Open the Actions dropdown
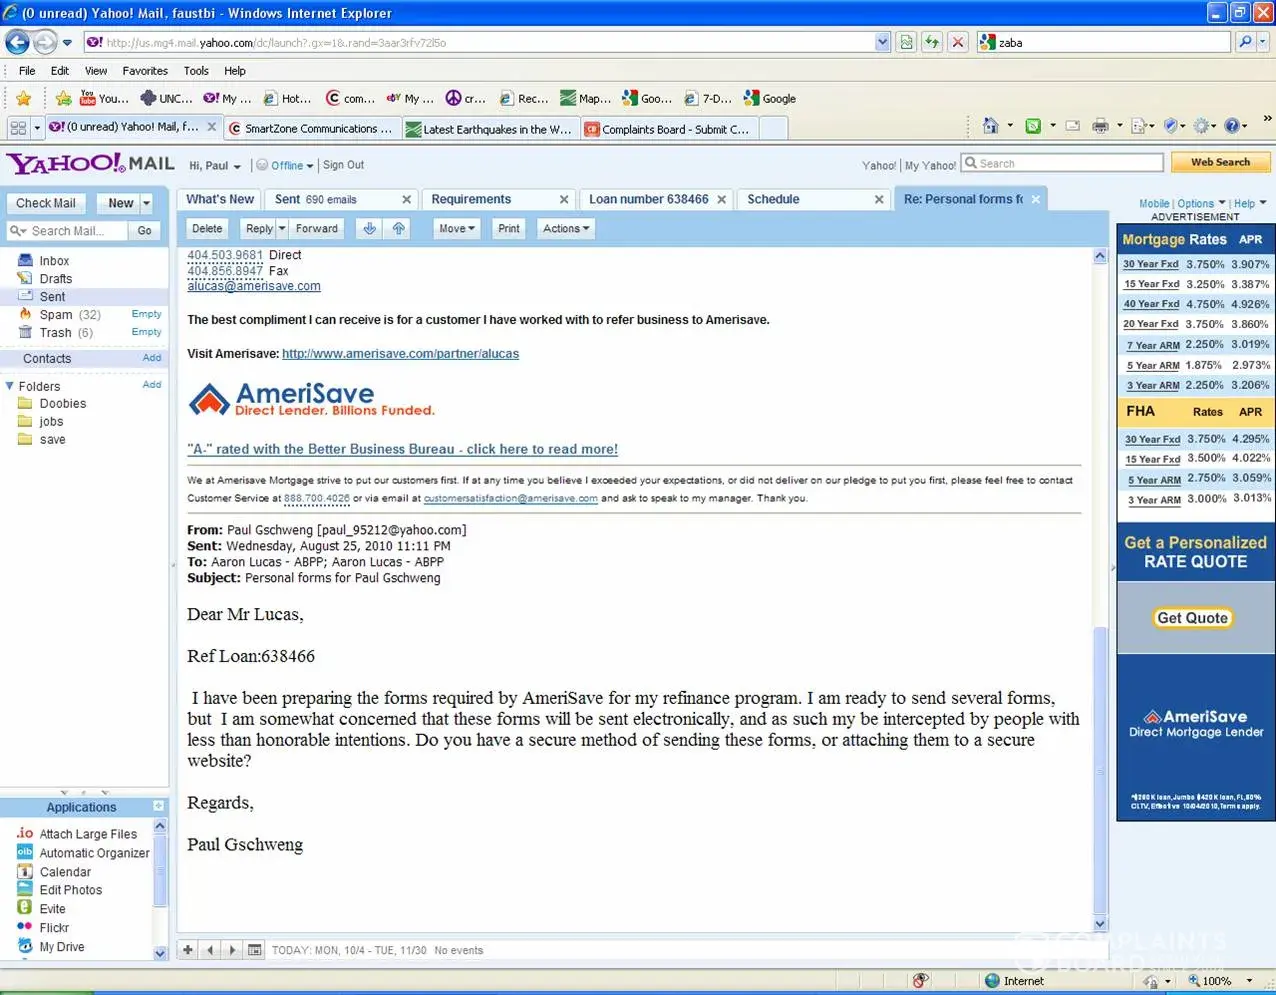Screen dimensions: 1276x995 (566, 228)
